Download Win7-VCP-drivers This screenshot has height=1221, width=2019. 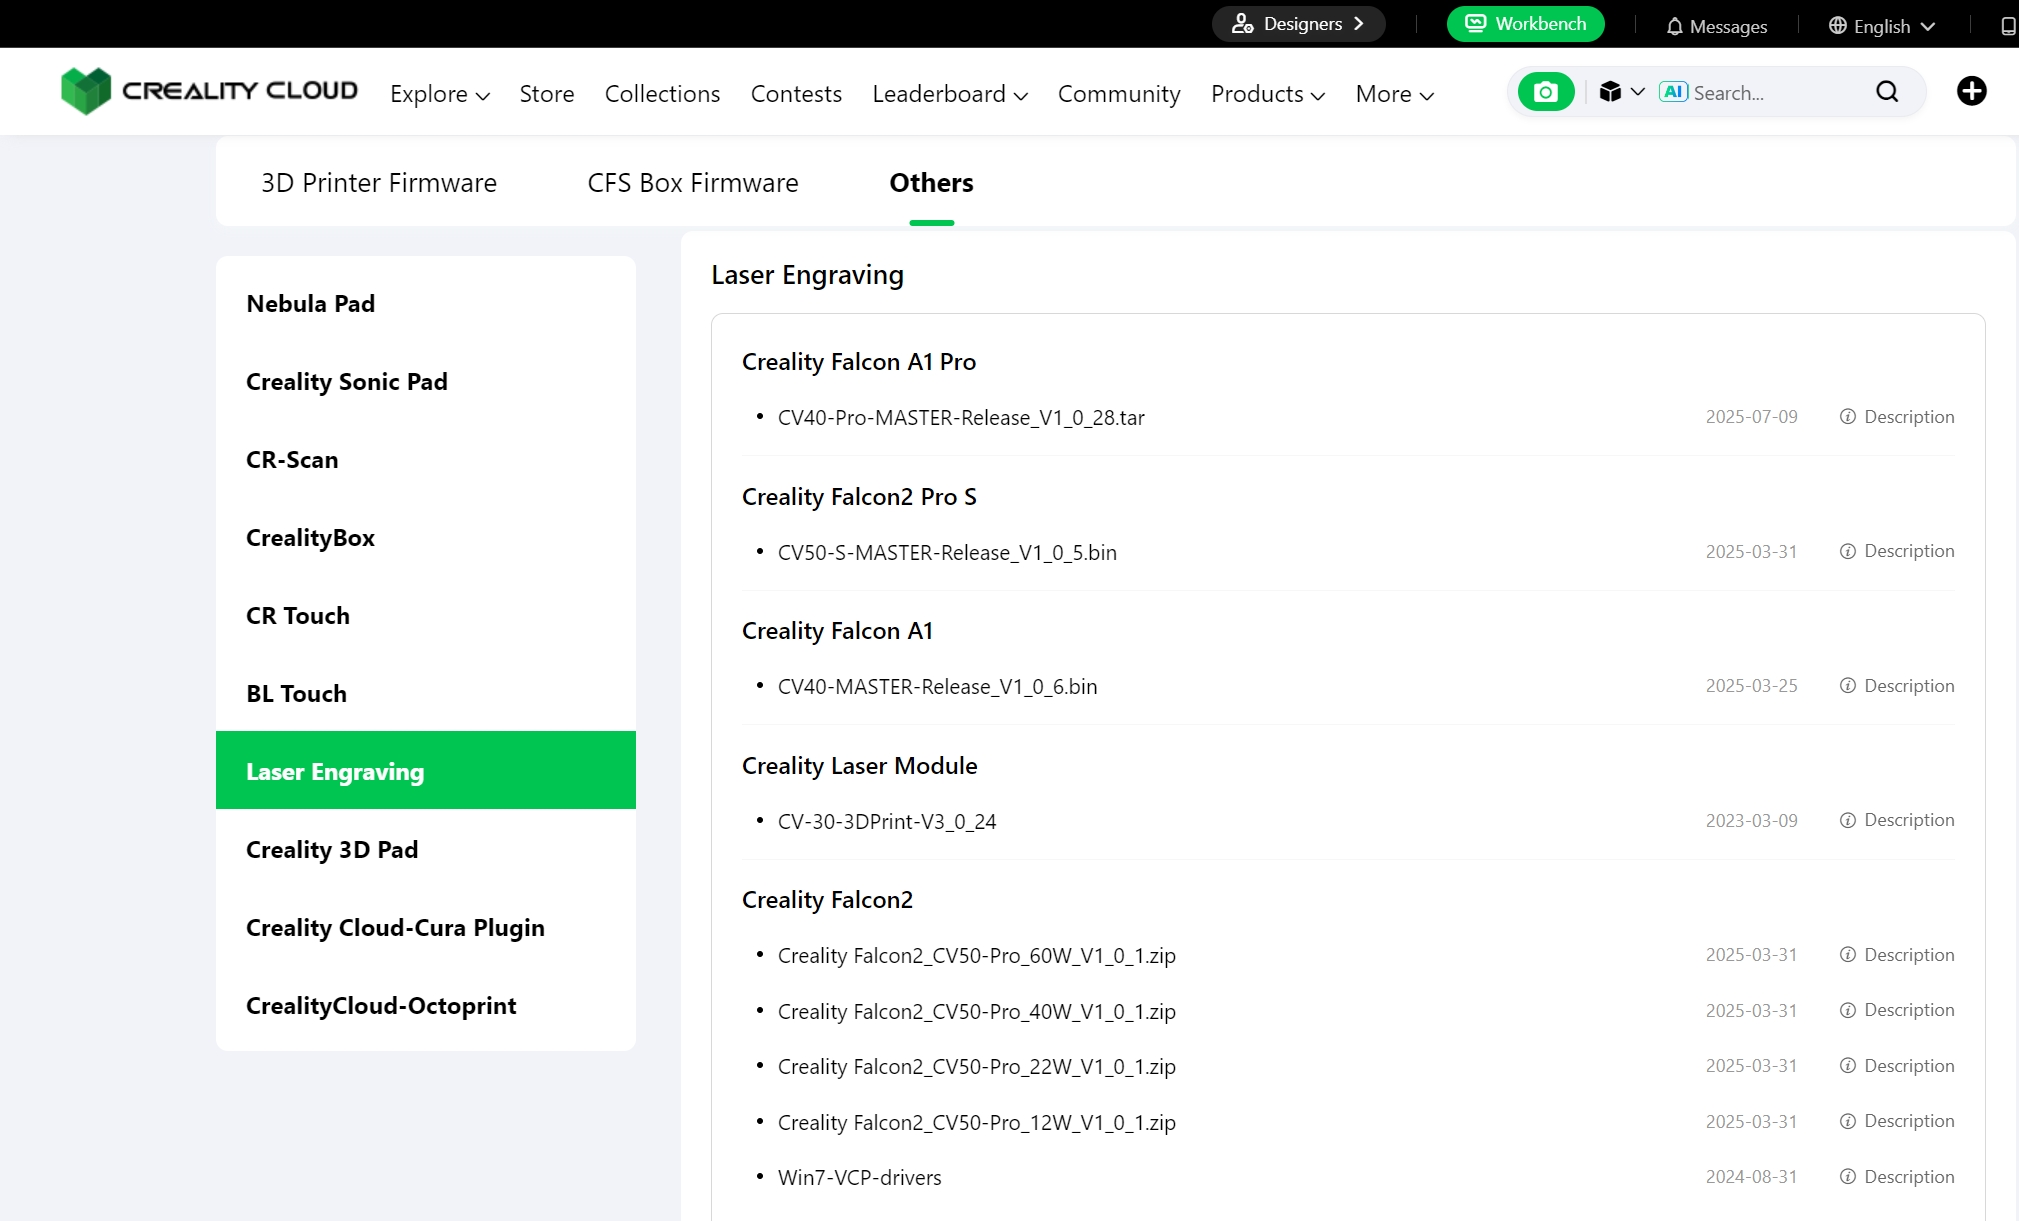[860, 1178]
